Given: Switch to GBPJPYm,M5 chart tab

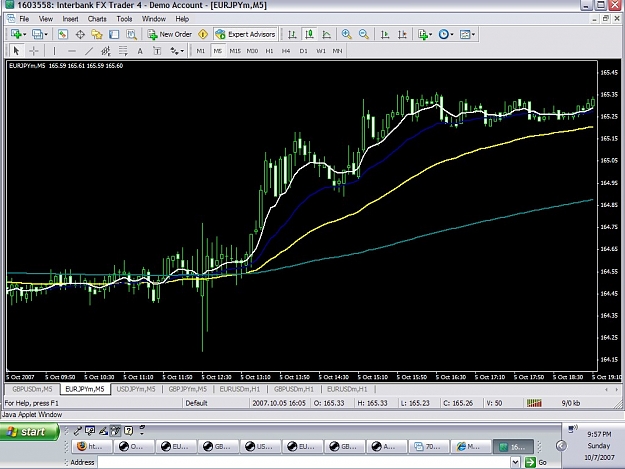Looking at the screenshot, I should pos(188,389).
